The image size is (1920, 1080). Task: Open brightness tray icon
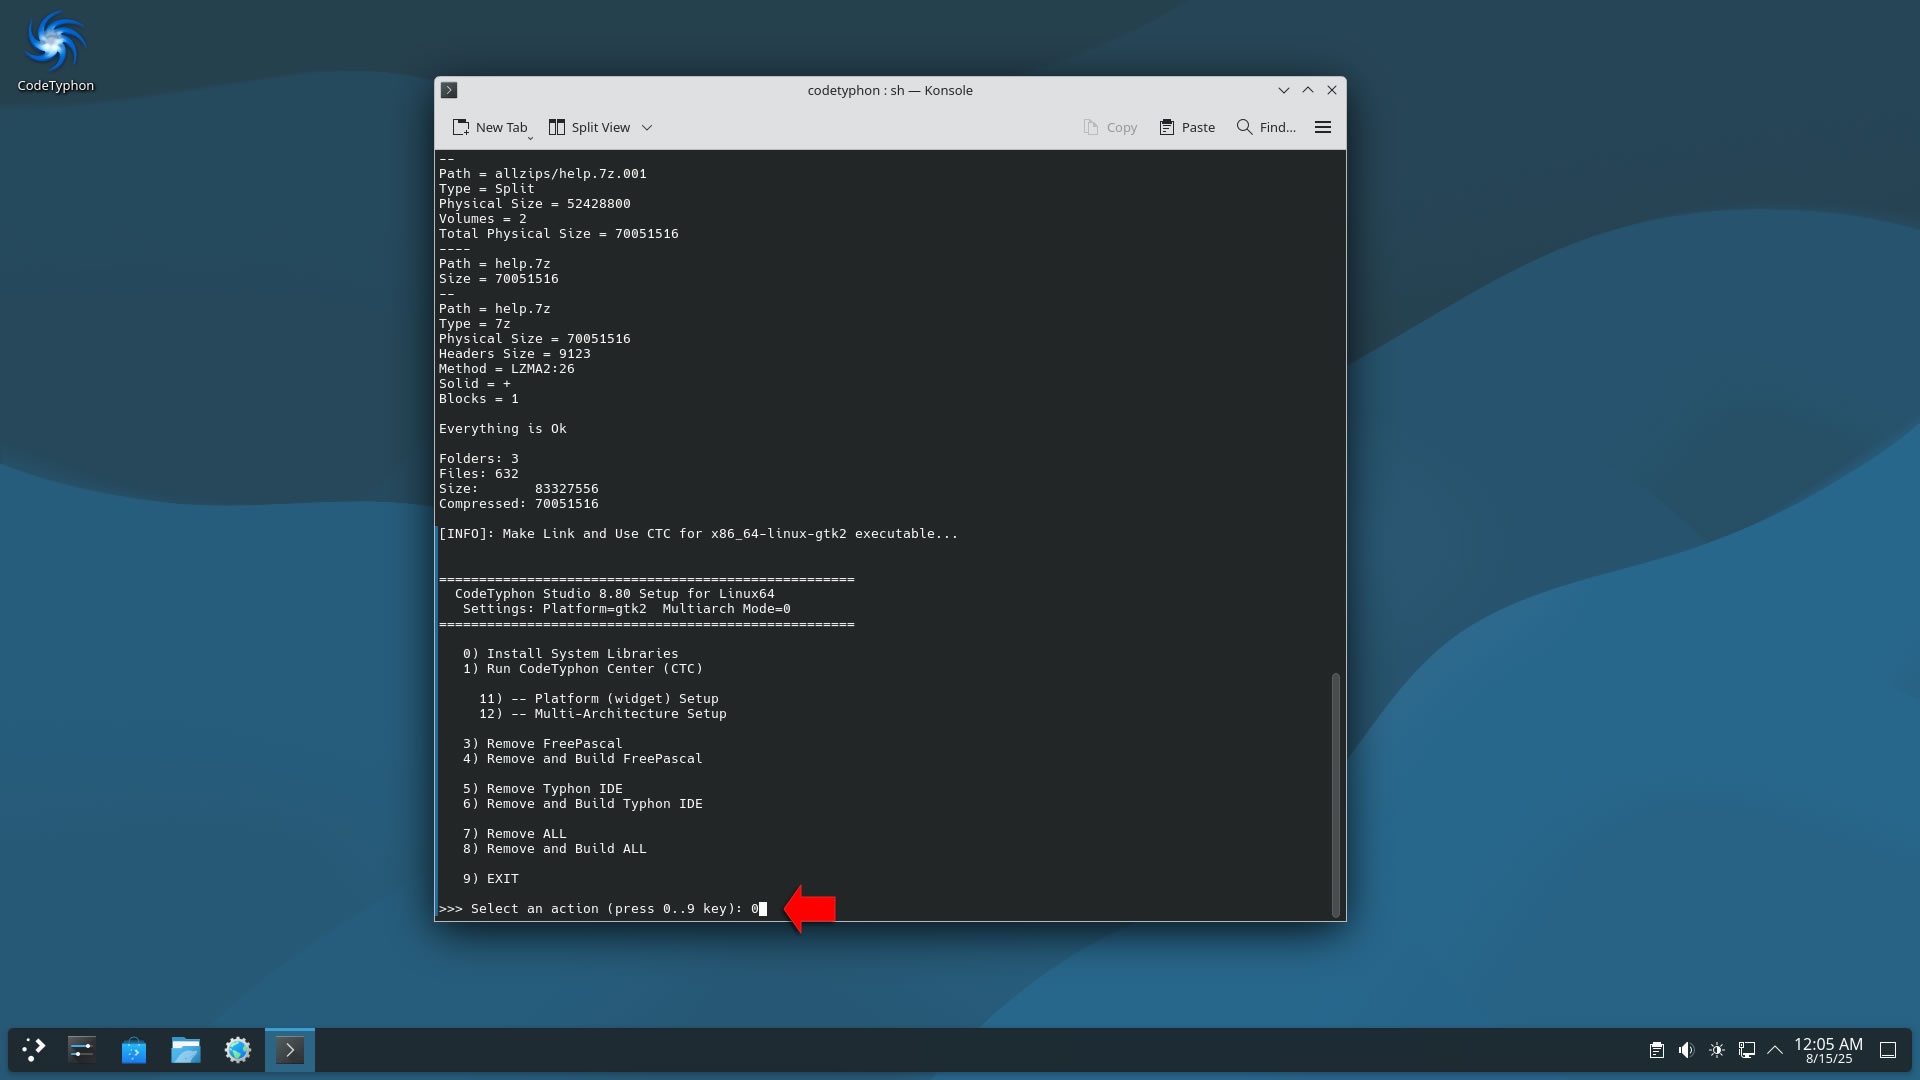[1716, 1050]
